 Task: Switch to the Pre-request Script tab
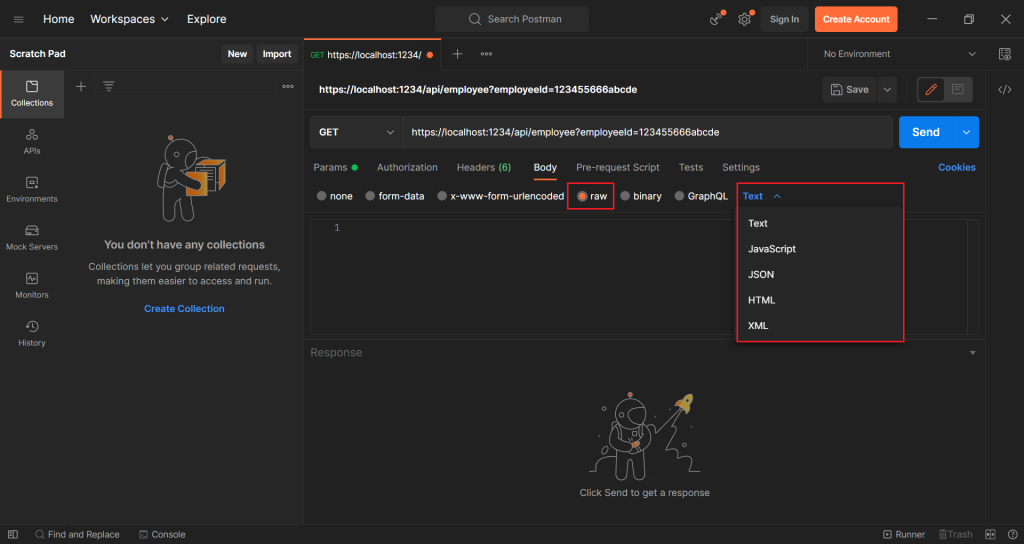(x=618, y=167)
